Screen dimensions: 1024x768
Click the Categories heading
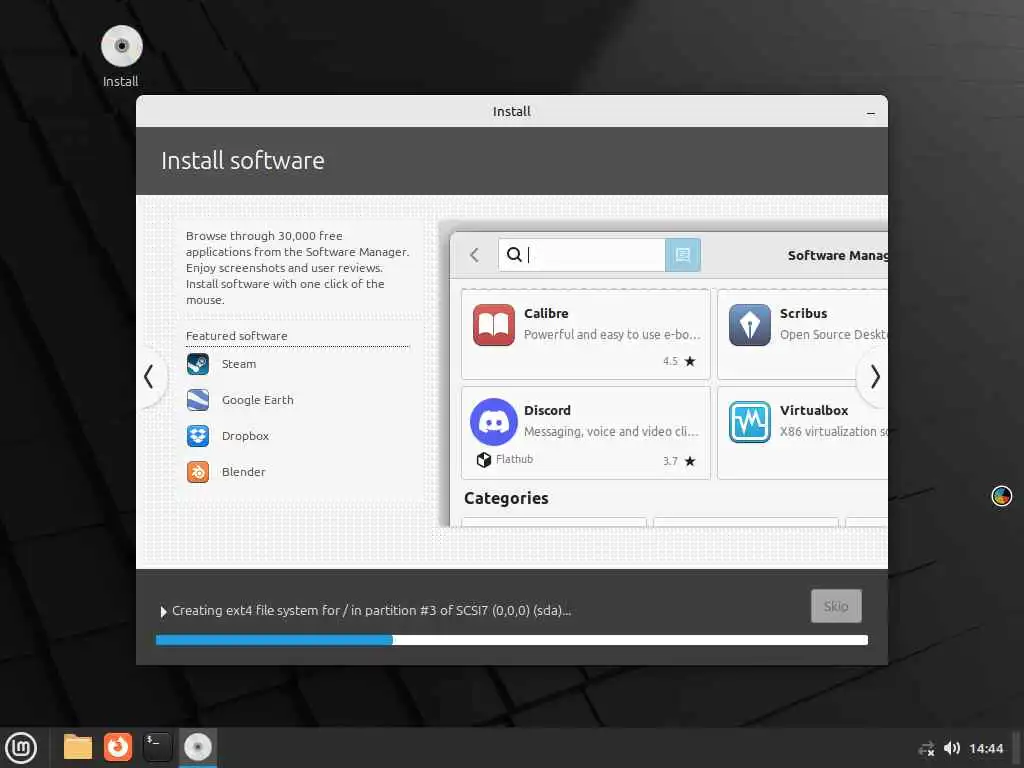pos(506,498)
